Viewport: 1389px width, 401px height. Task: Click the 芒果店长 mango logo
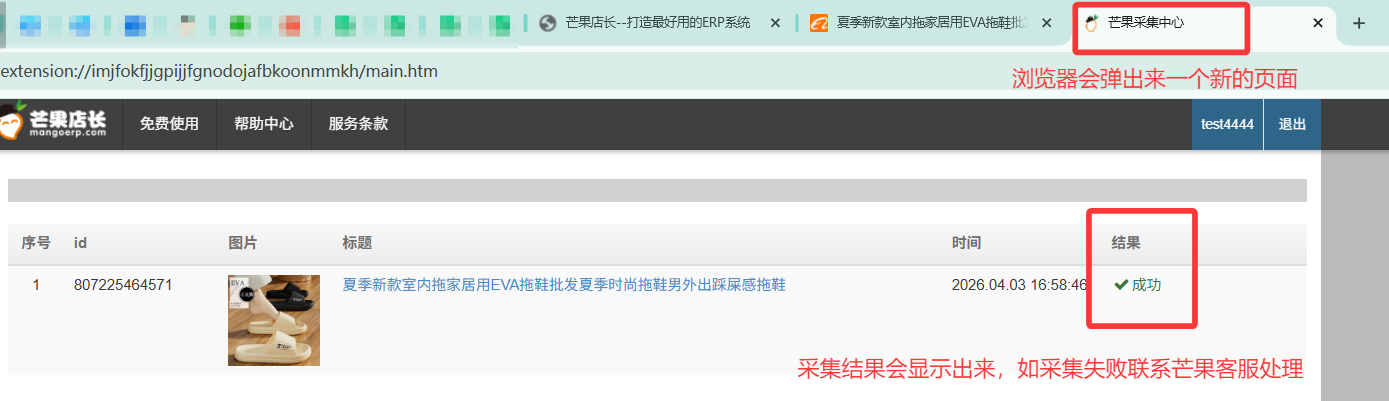(54, 124)
